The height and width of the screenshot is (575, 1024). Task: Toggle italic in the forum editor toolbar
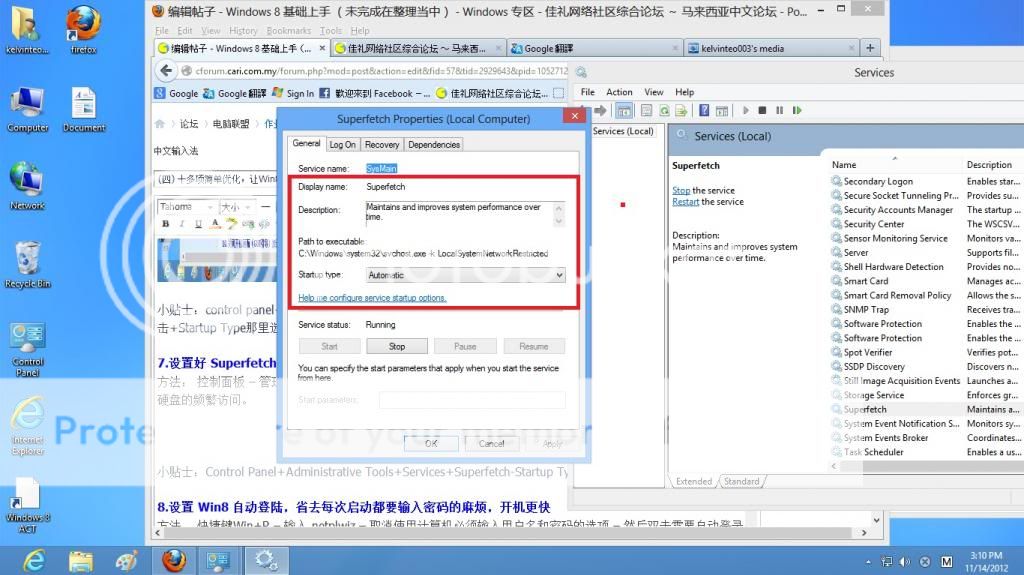[x=182, y=224]
